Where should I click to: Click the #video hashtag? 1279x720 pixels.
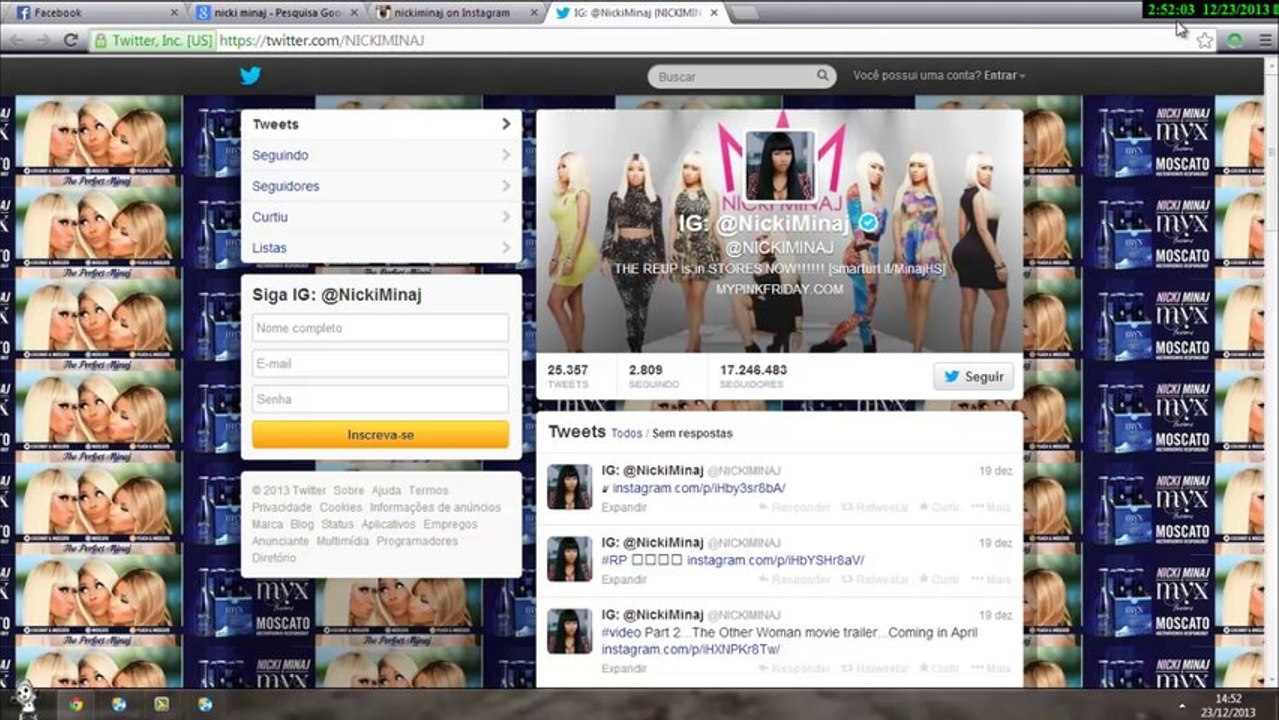[621, 632]
